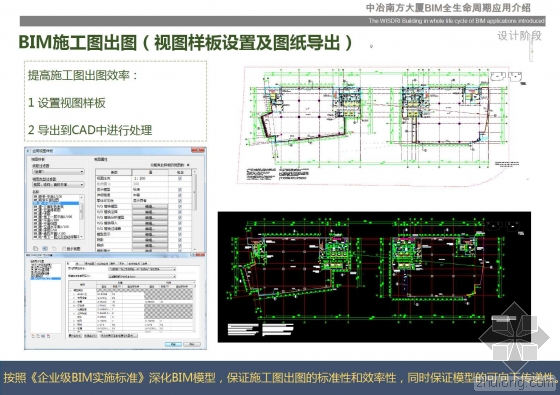Image resolution: width=560 pixels, height=395 pixels.
Task: Select highlighted template in names list
Action: [56, 203]
